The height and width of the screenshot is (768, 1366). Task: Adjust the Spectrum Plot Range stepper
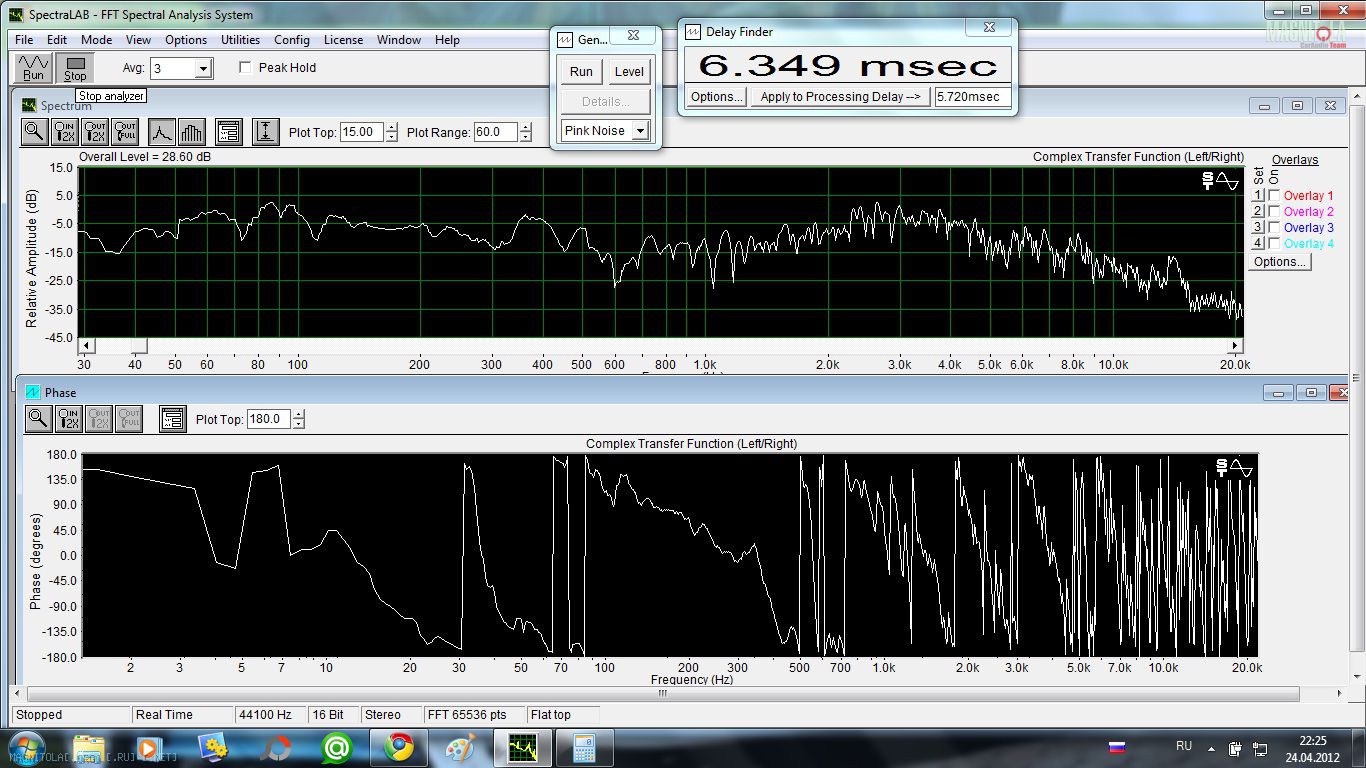[x=525, y=132]
